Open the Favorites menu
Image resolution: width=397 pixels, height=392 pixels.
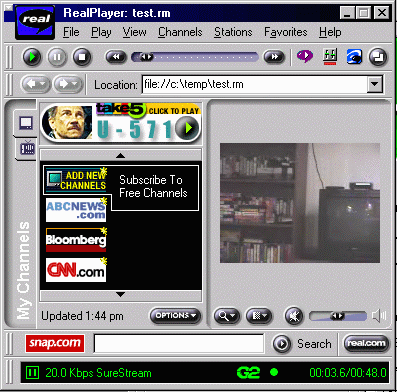click(x=286, y=32)
